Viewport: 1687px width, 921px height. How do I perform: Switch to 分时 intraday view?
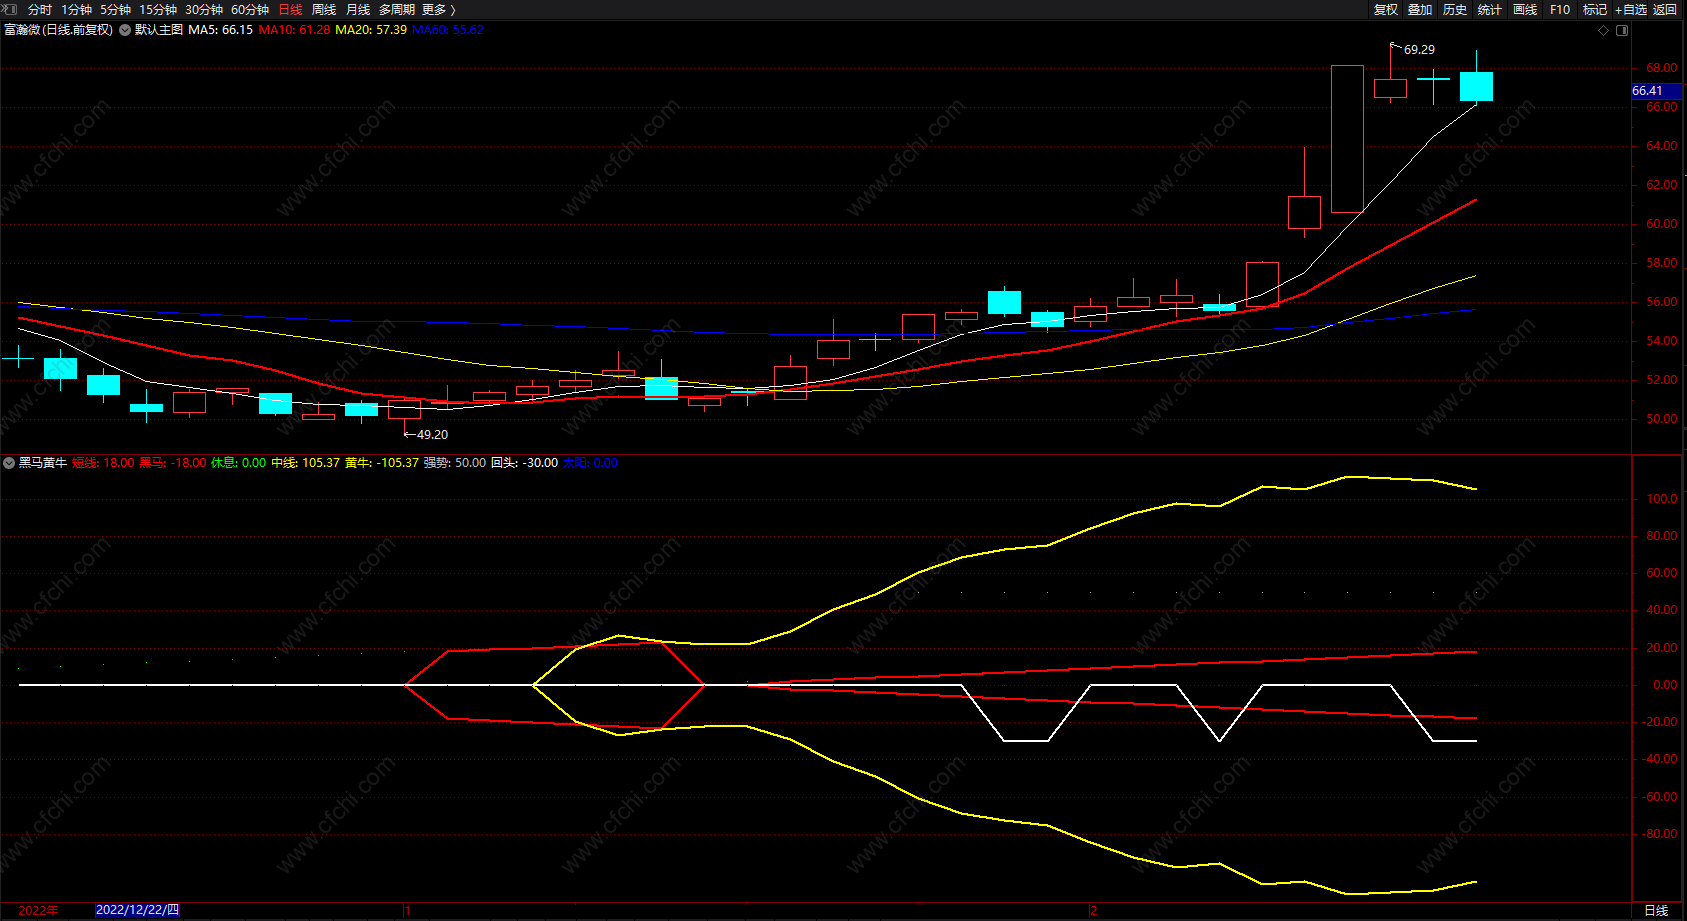click(40, 10)
